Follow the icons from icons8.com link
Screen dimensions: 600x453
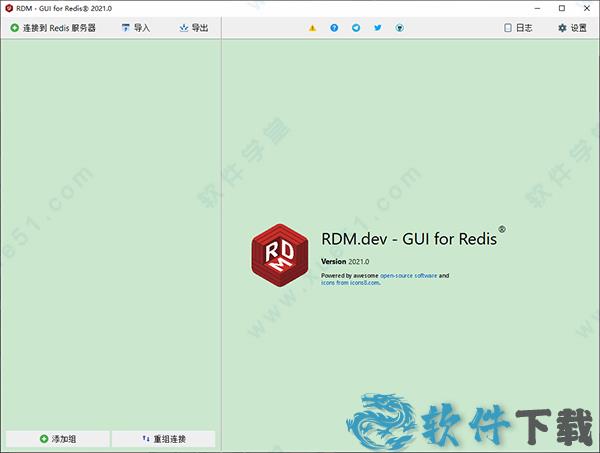351,284
